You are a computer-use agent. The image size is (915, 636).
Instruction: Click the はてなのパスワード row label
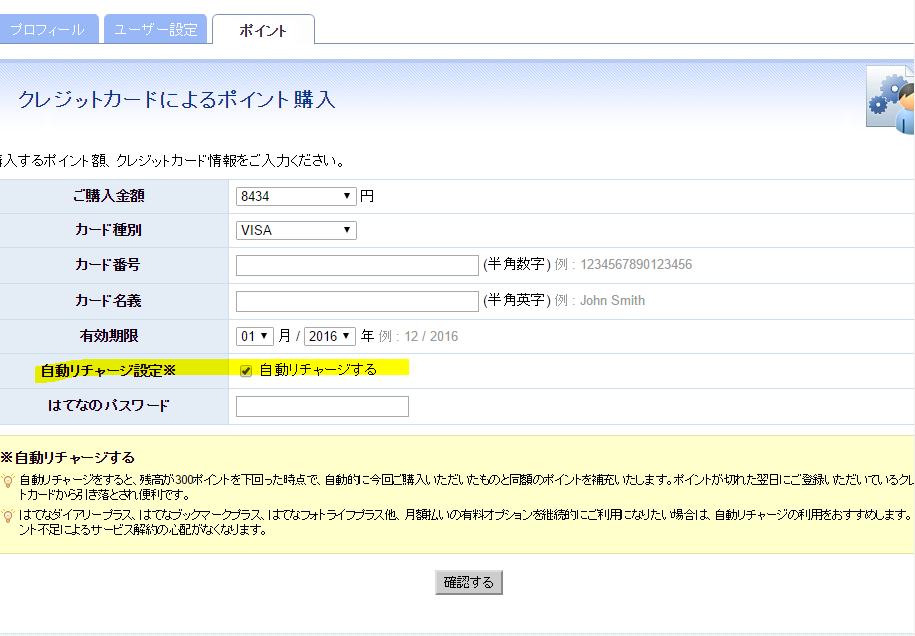(x=109, y=406)
